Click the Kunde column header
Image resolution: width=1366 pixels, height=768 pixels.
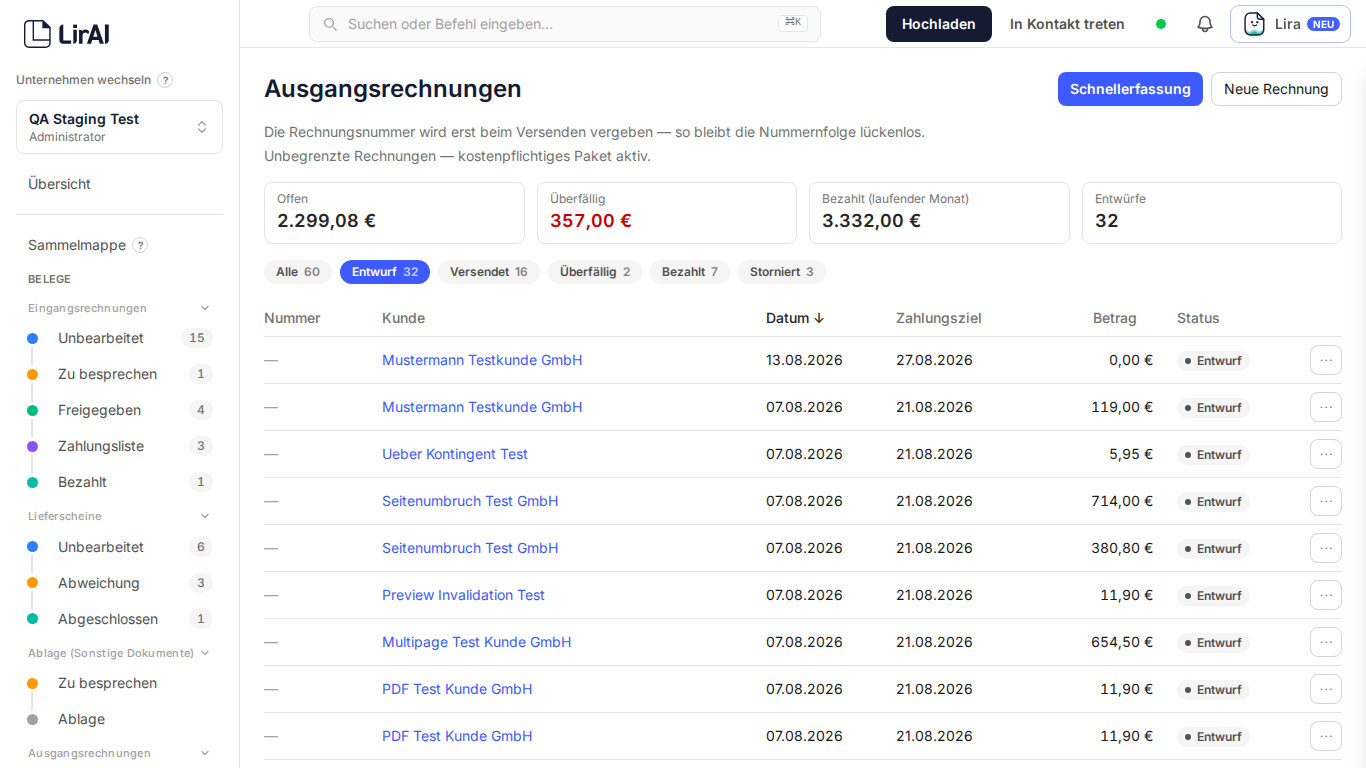pyautogui.click(x=403, y=318)
